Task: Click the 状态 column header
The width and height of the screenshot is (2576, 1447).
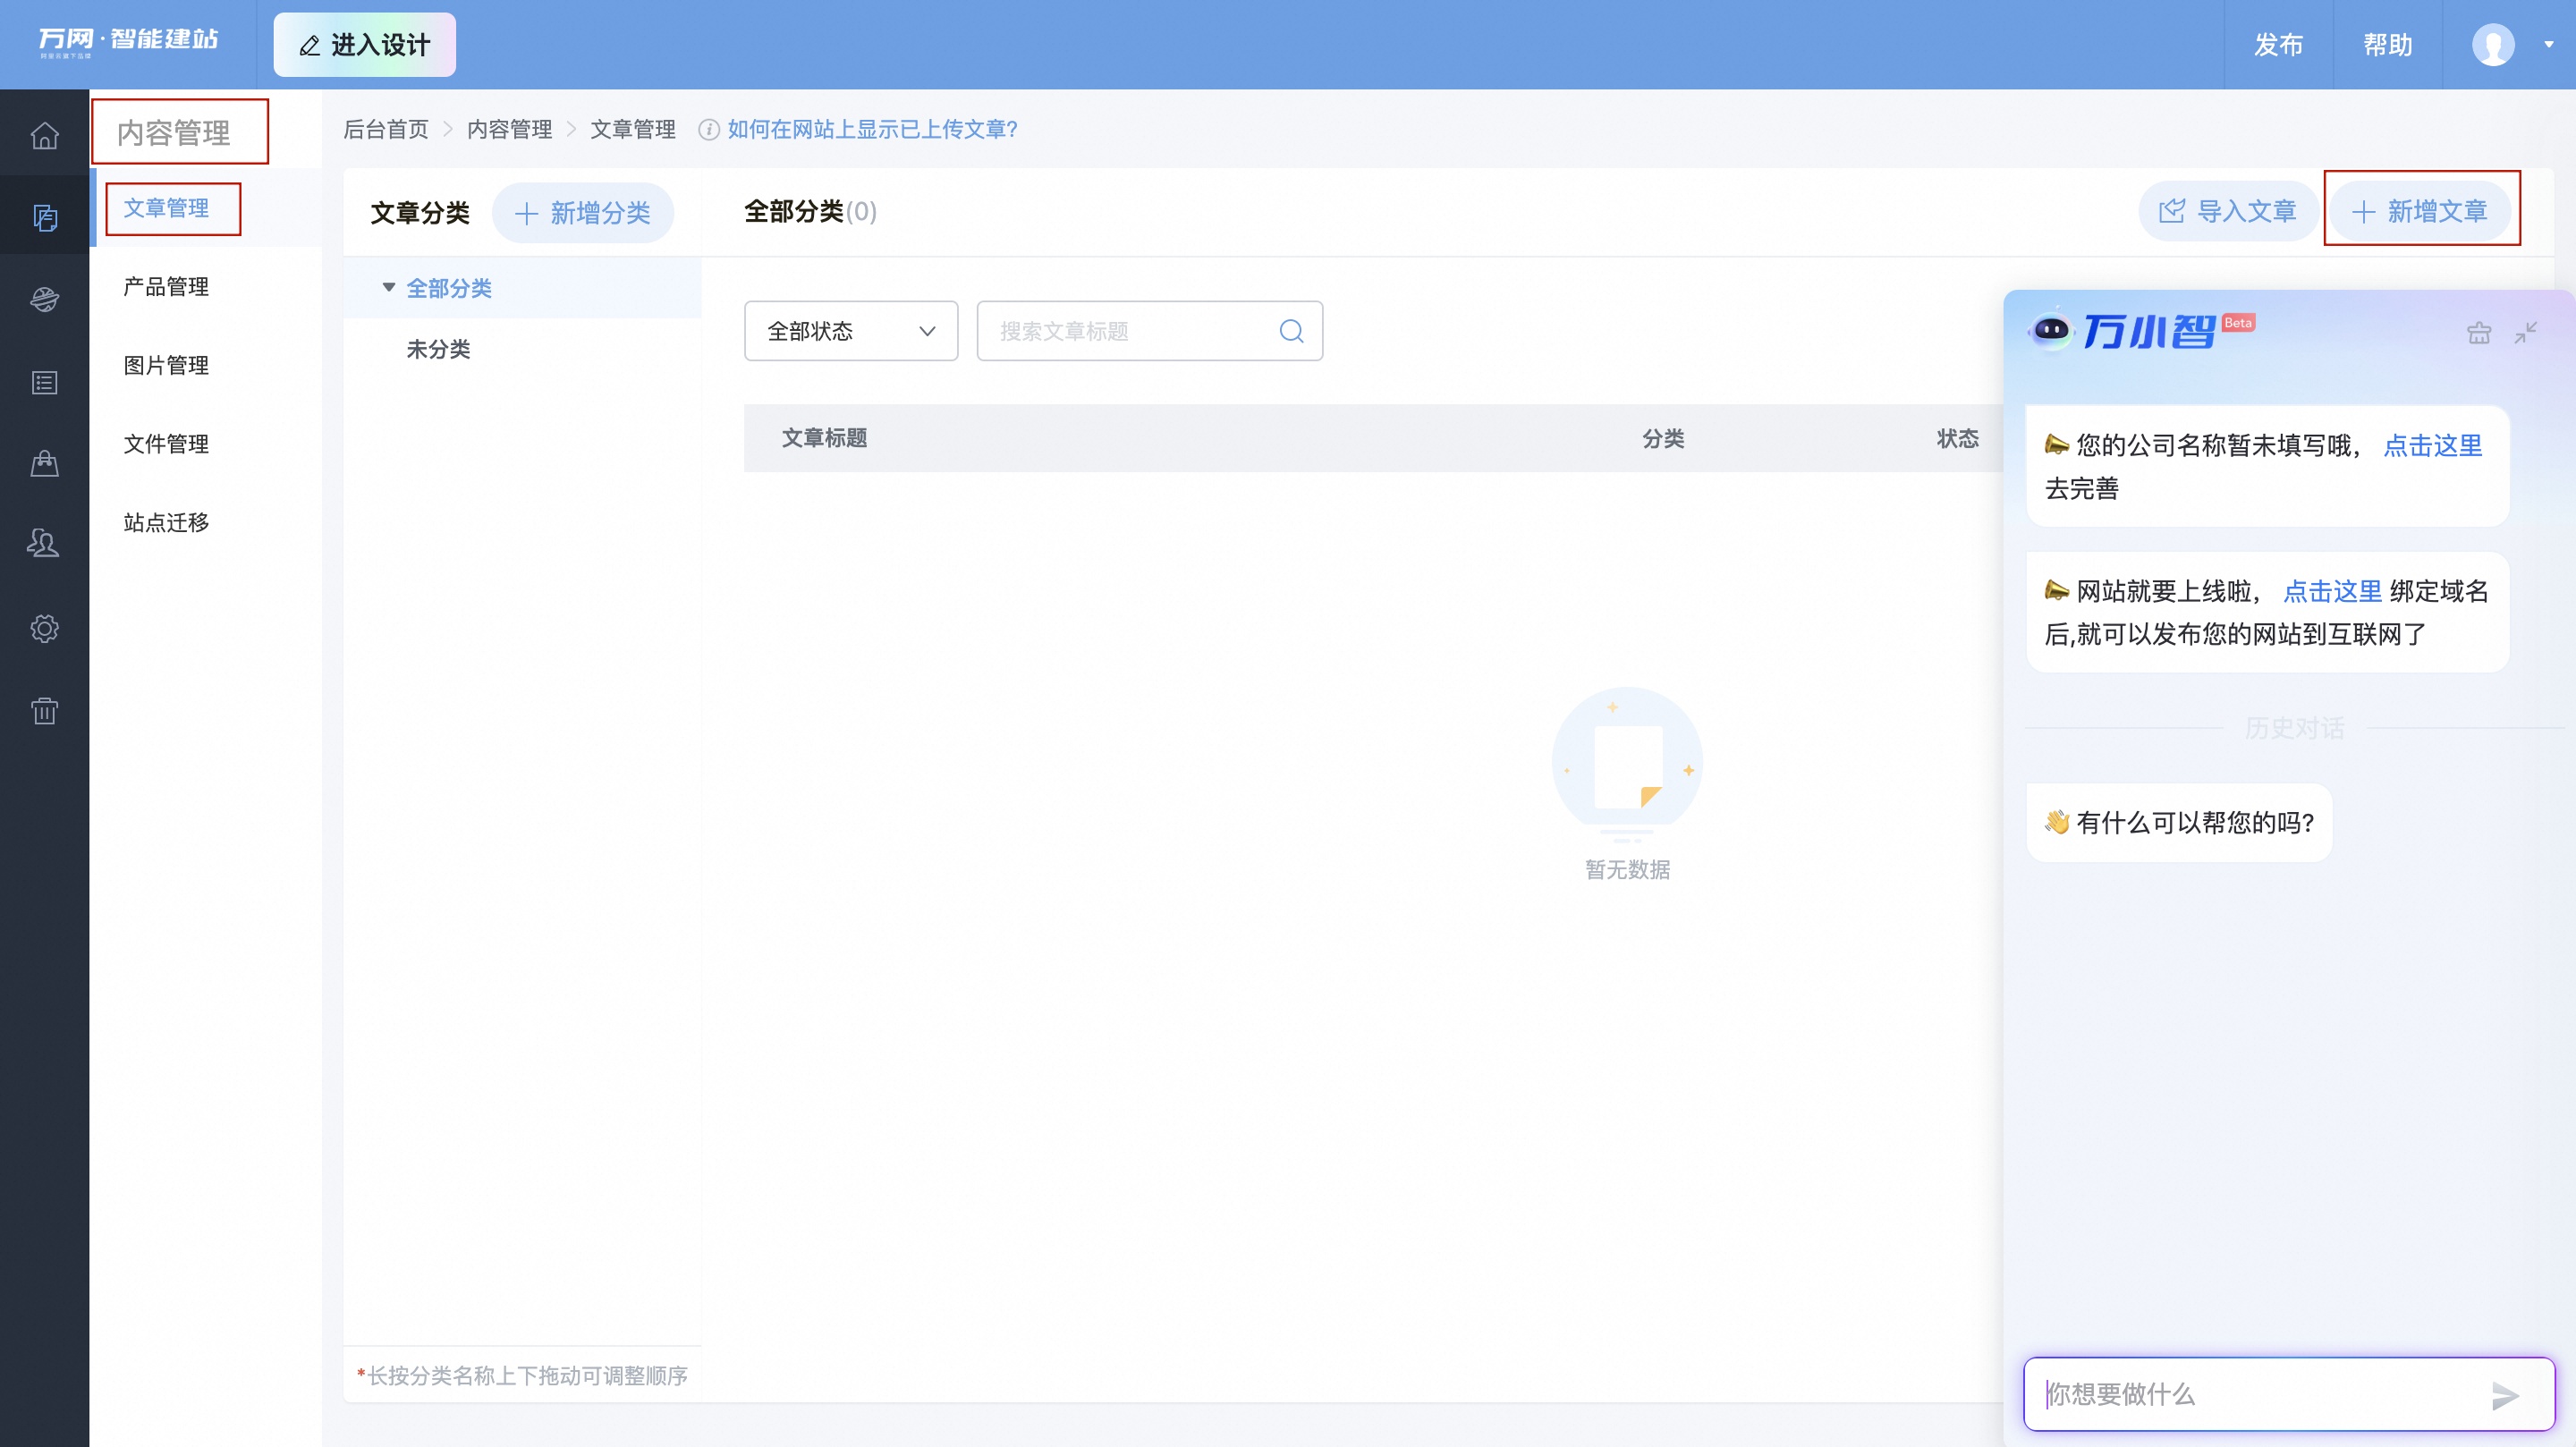Action: (1957, 438)
